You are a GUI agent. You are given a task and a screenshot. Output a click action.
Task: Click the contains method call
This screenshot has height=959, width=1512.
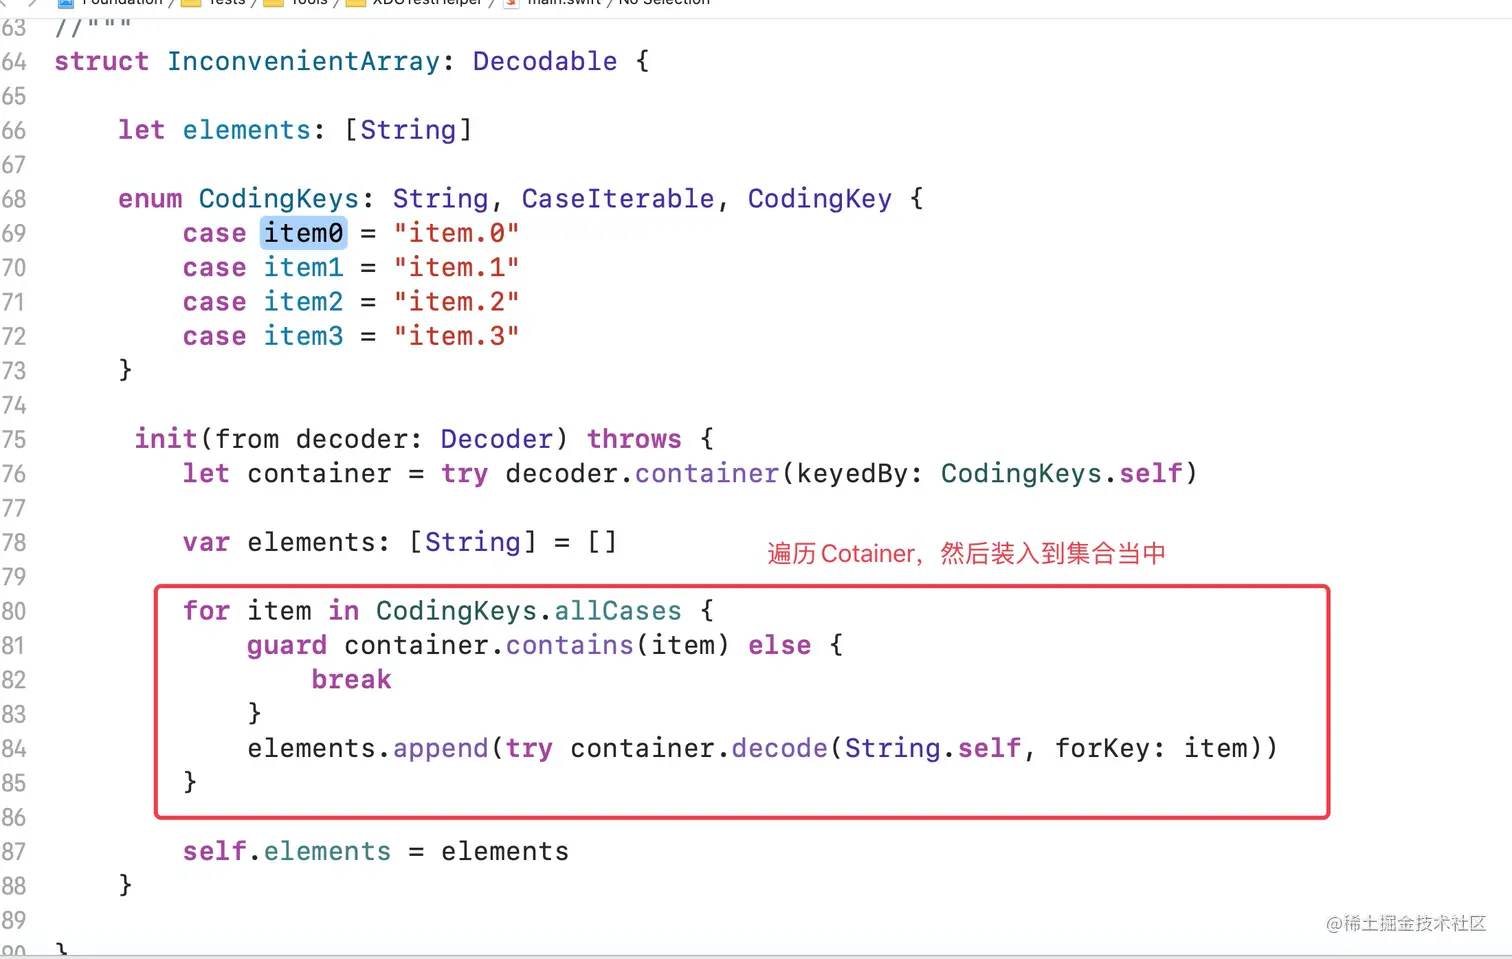tap(570, 645)
